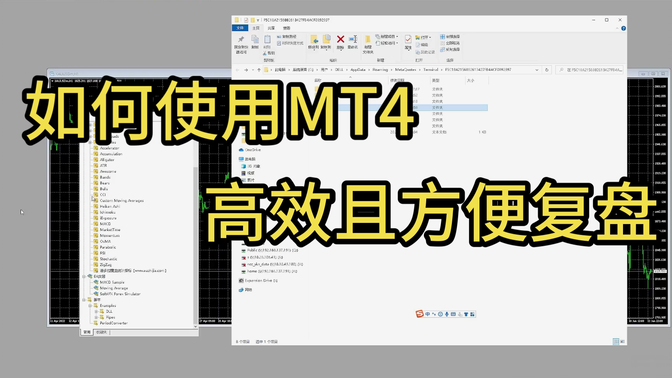The width and height of the screenshot is (672, 378).
Task: Collapse the Examples folder in navigator
Action: (90, 306)
